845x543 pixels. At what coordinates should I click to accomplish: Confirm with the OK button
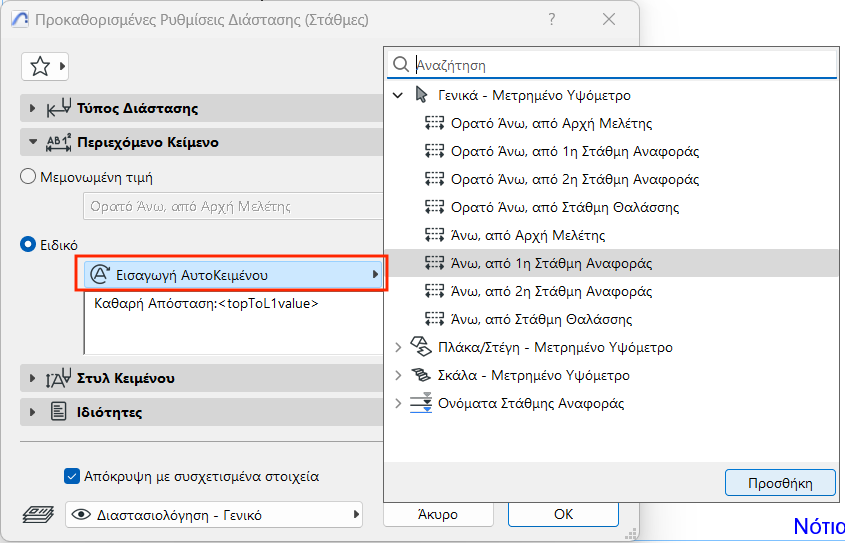[563, 514]
